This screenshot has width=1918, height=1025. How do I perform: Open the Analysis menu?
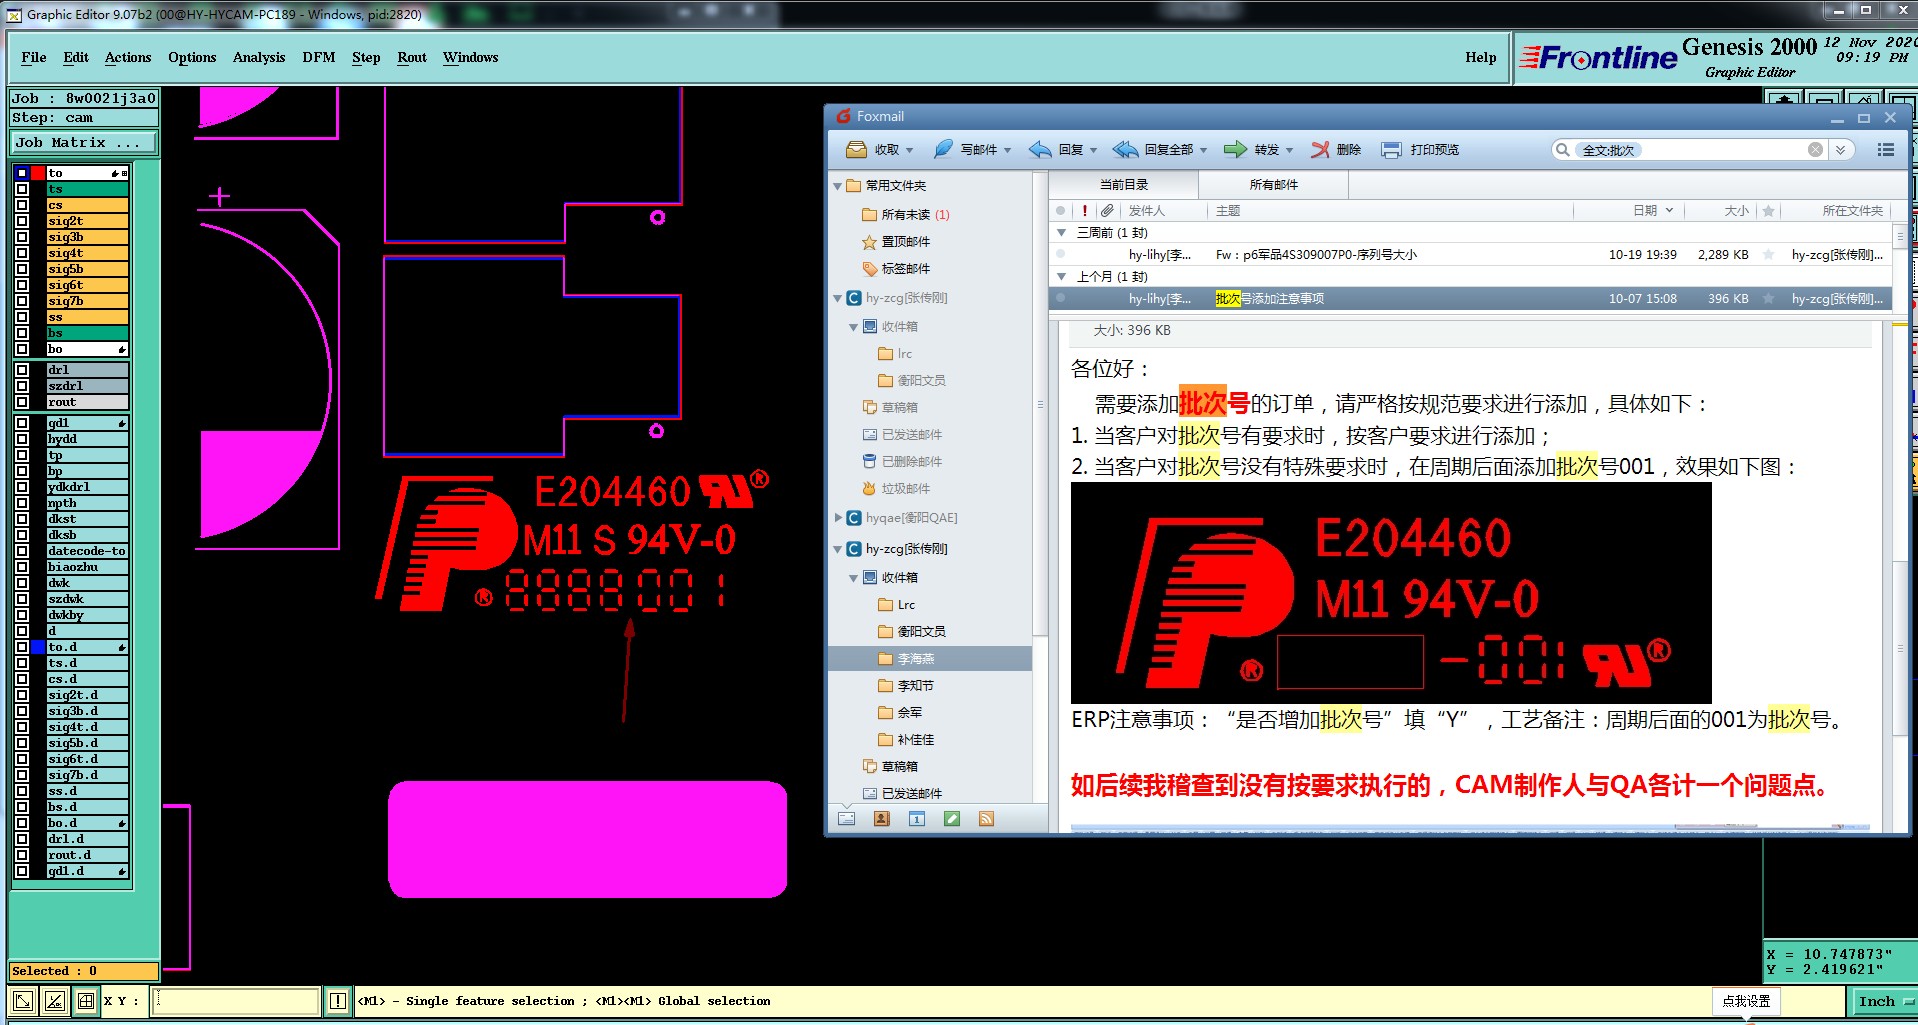[259, 58]
